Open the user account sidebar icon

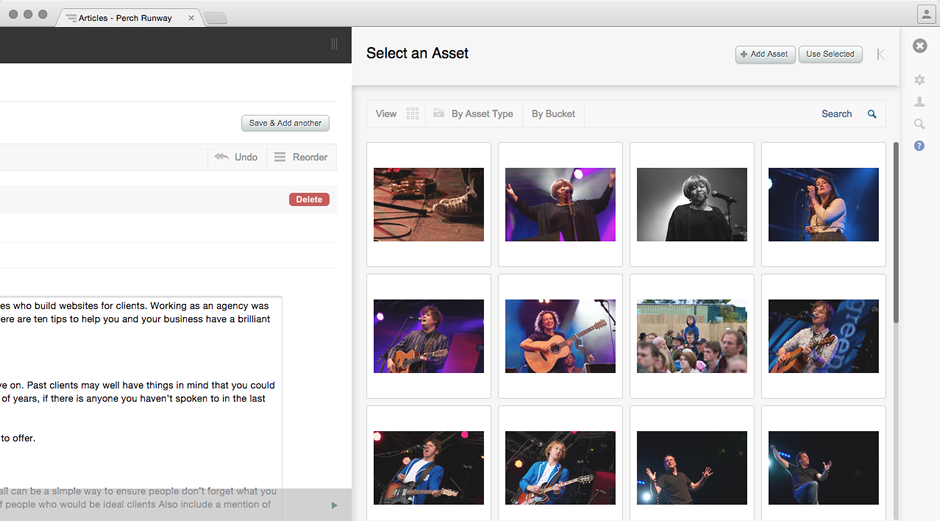[919, 102]
